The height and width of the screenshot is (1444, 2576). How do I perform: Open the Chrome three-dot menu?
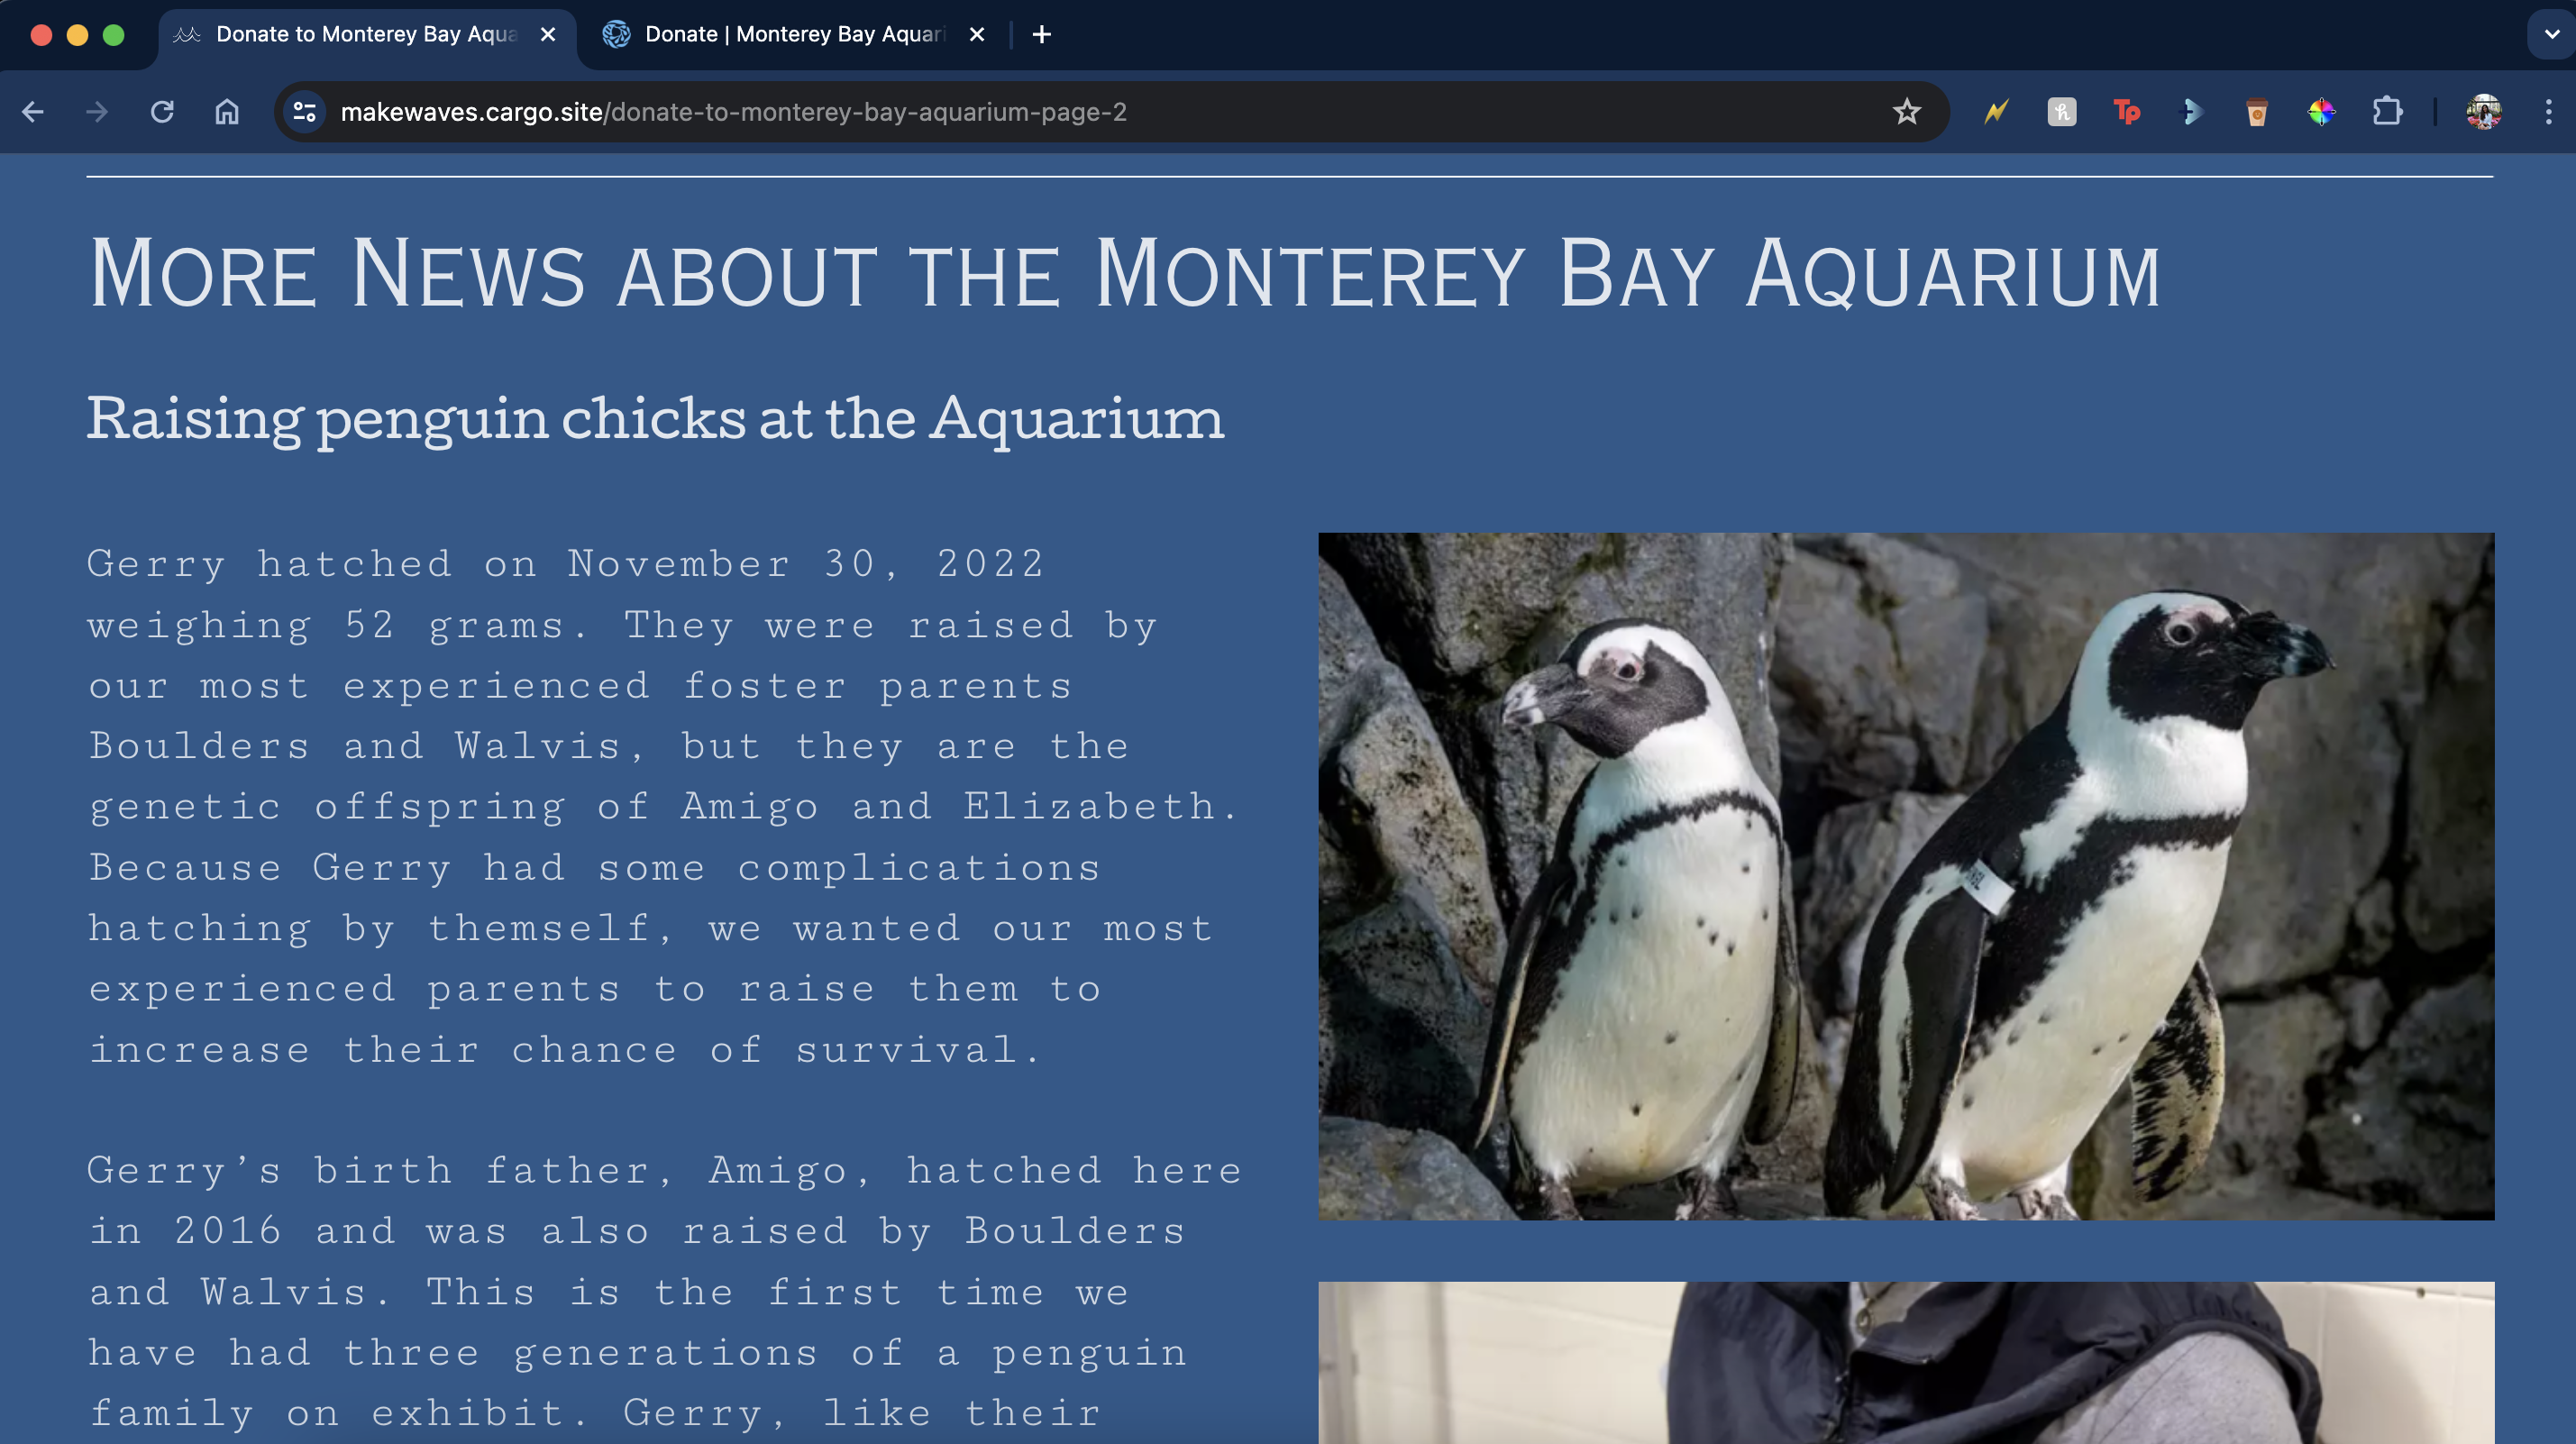click(x=2548, y=112)
